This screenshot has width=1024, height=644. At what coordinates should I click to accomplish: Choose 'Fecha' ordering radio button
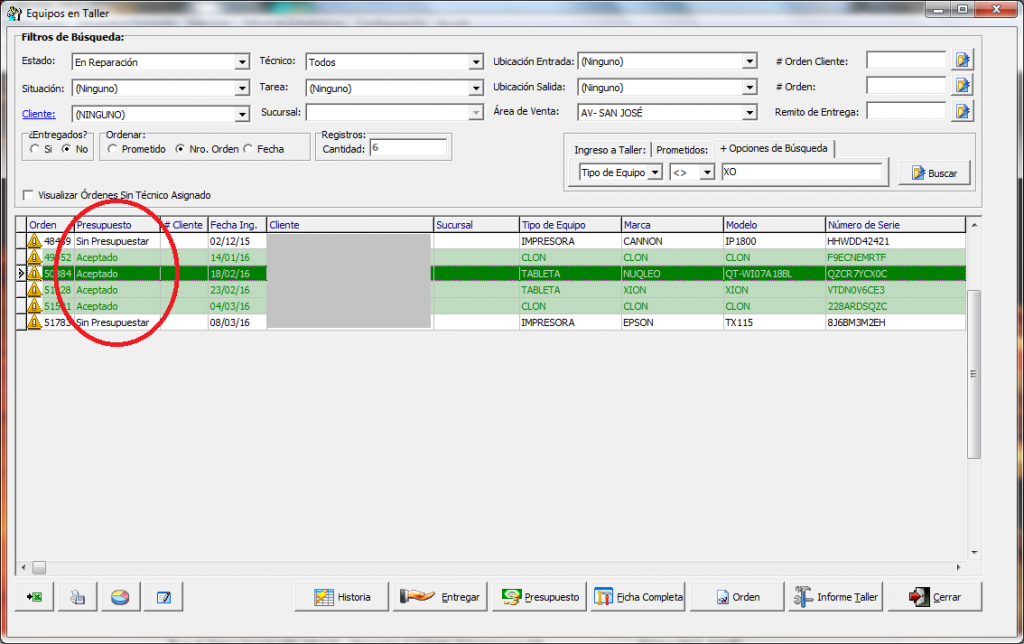(x=248, y=149)
